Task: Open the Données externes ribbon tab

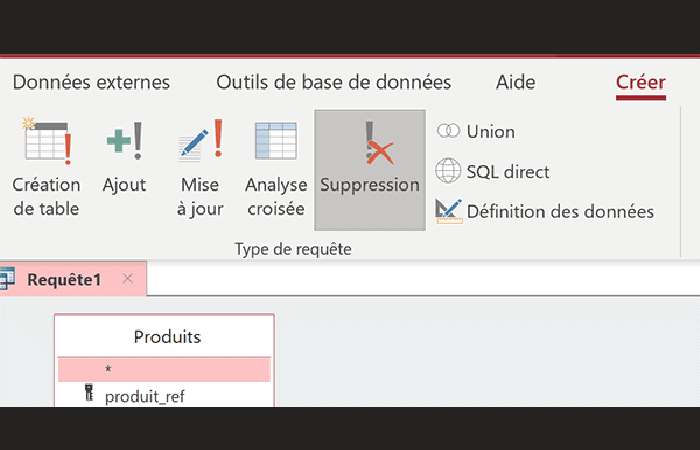Action: point(91,82)
